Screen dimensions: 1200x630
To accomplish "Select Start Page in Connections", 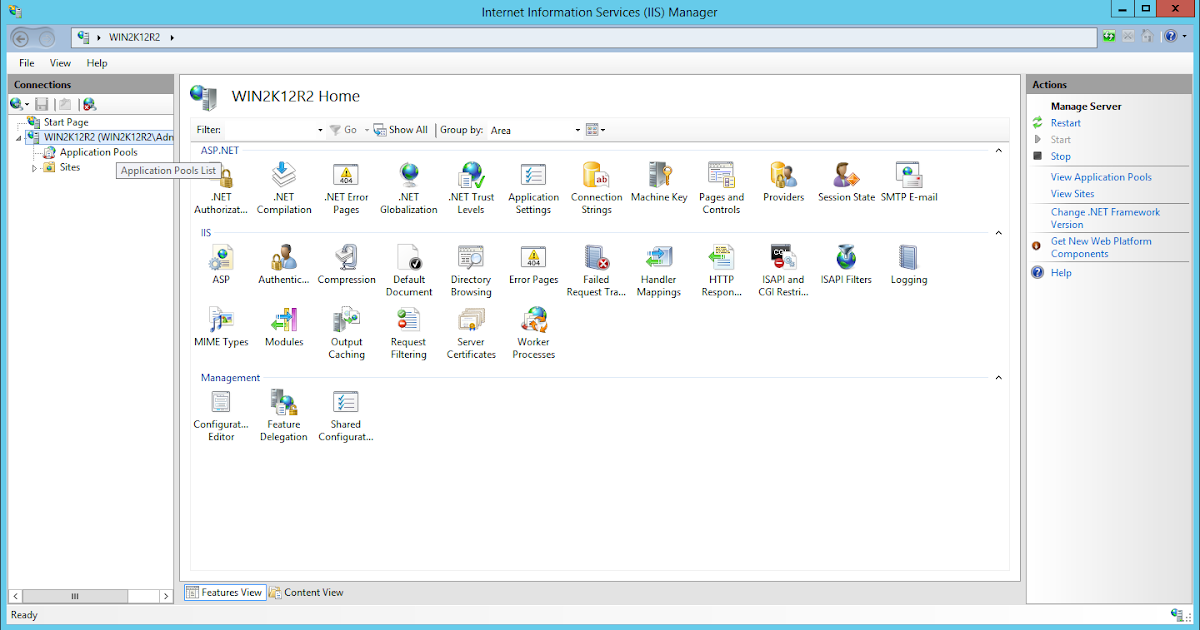I will (66, 122).
